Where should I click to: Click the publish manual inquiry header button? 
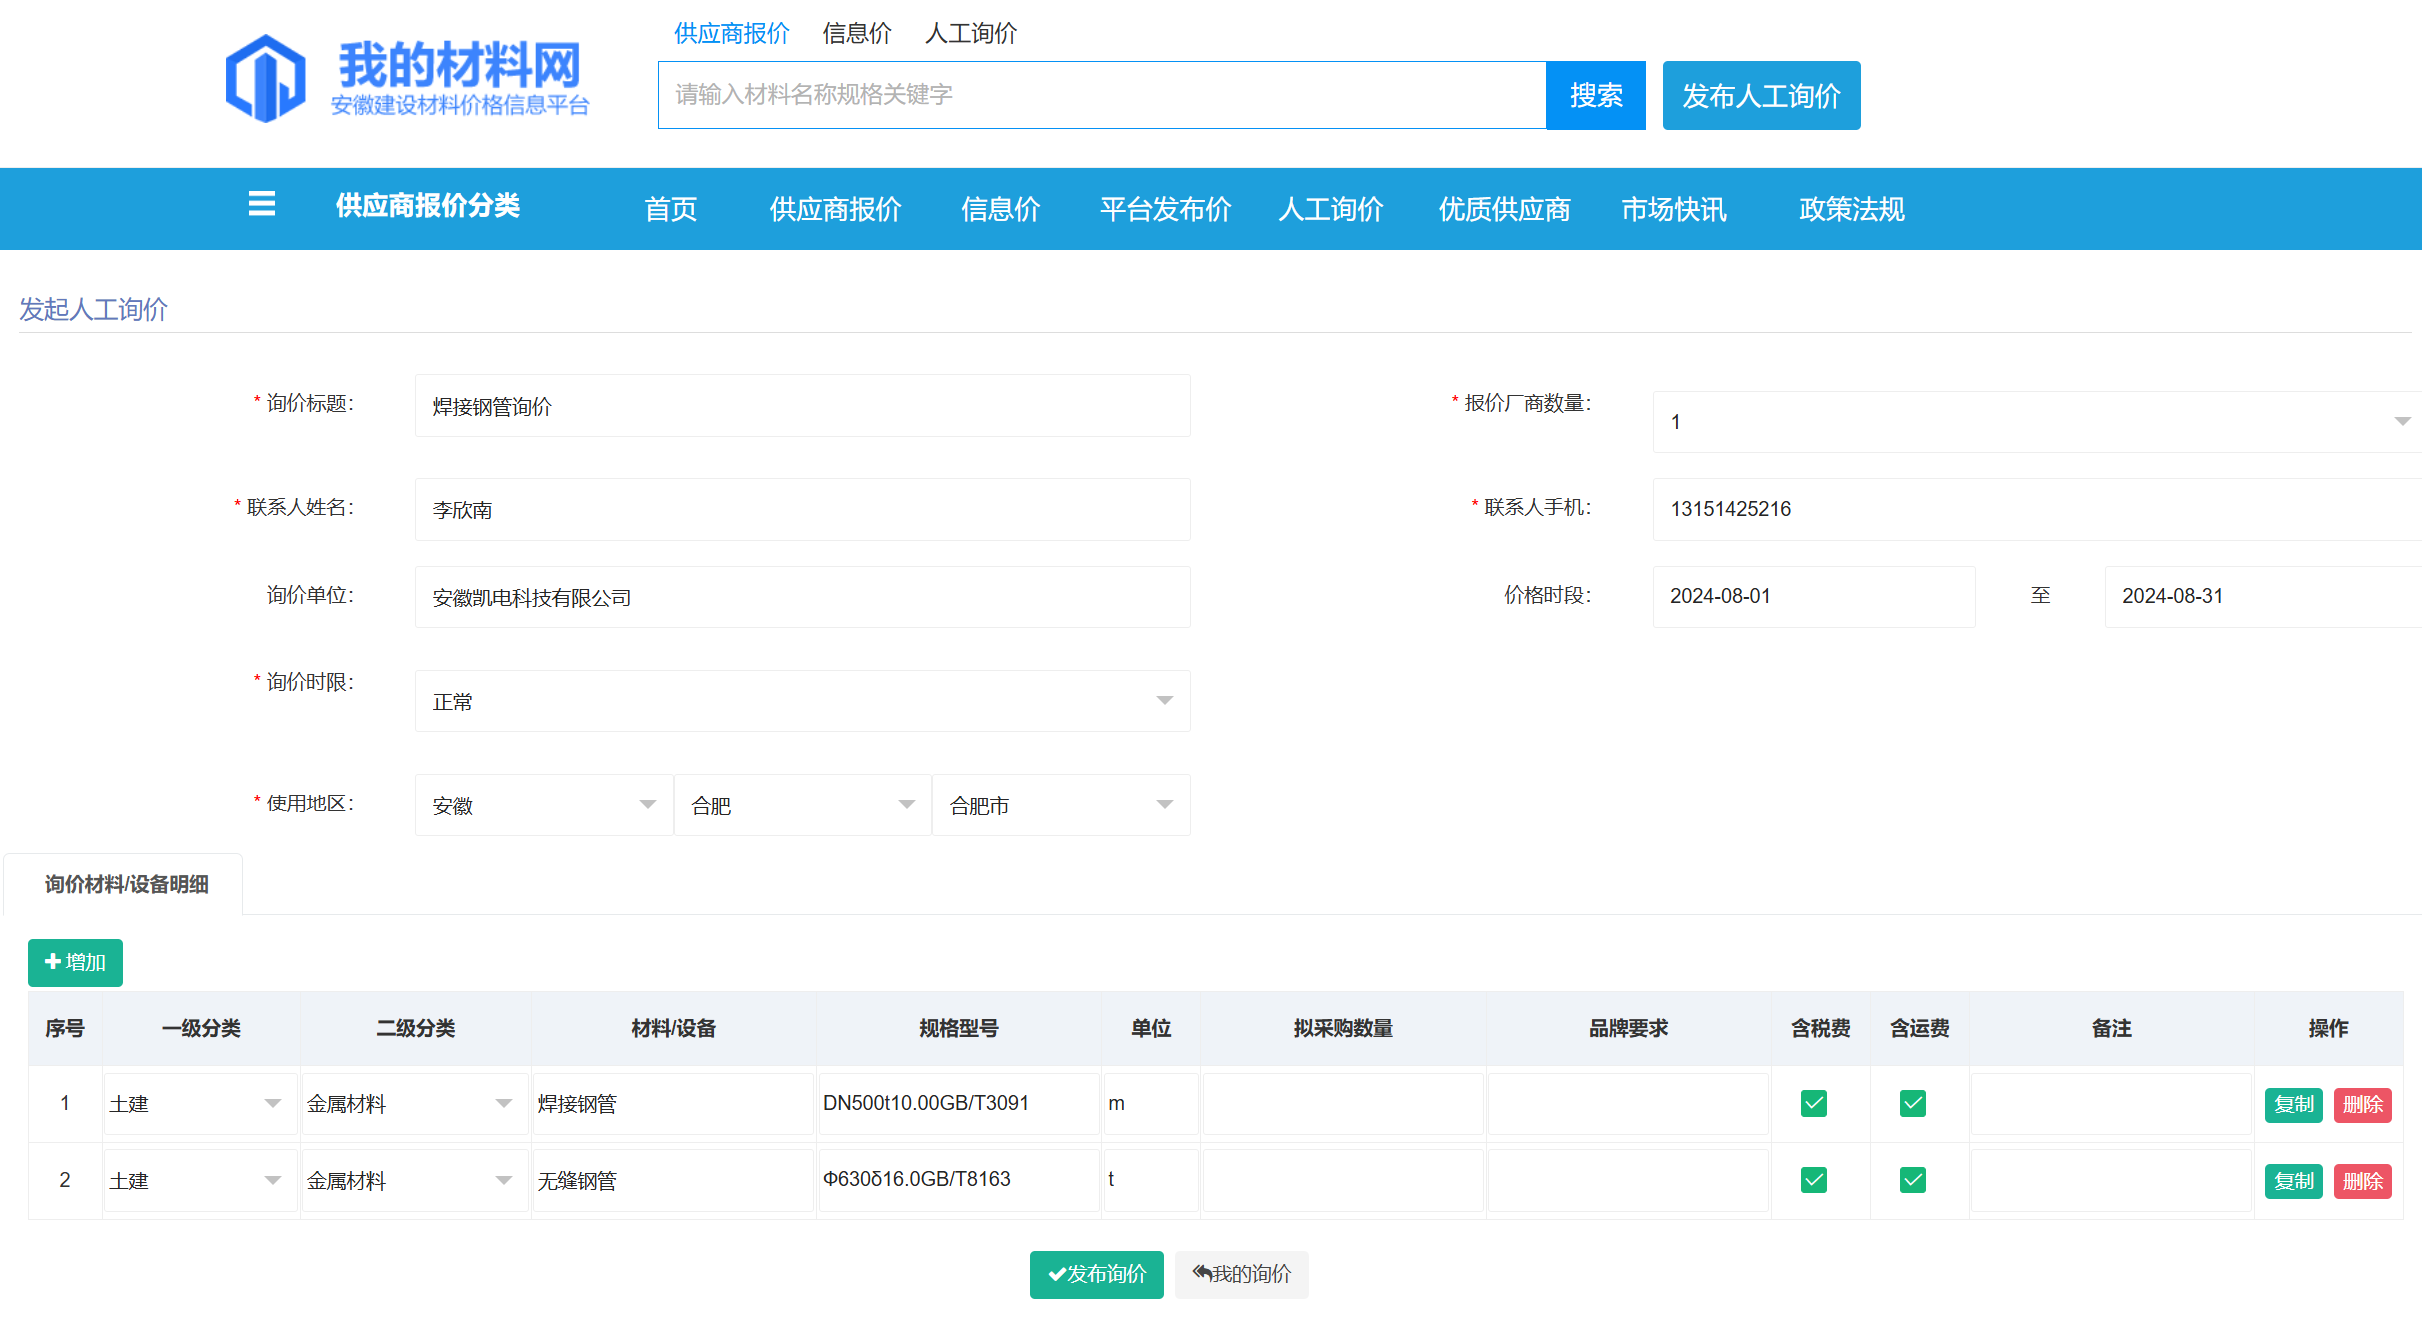[1760, 95]
